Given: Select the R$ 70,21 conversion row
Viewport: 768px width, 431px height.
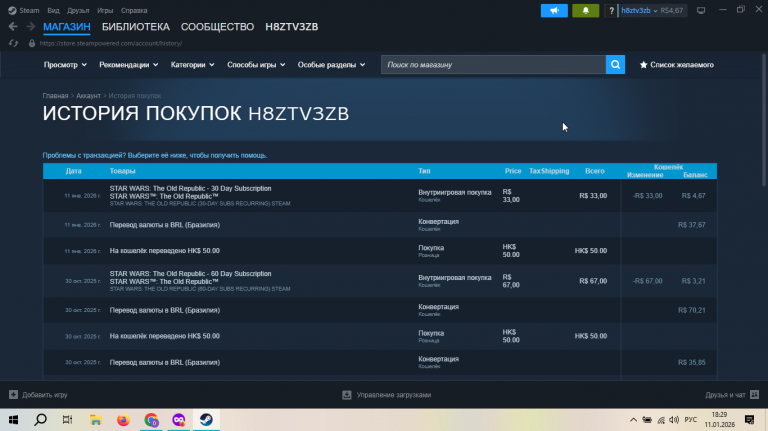Looking at the screenshot, I should [x=380, y=310].
